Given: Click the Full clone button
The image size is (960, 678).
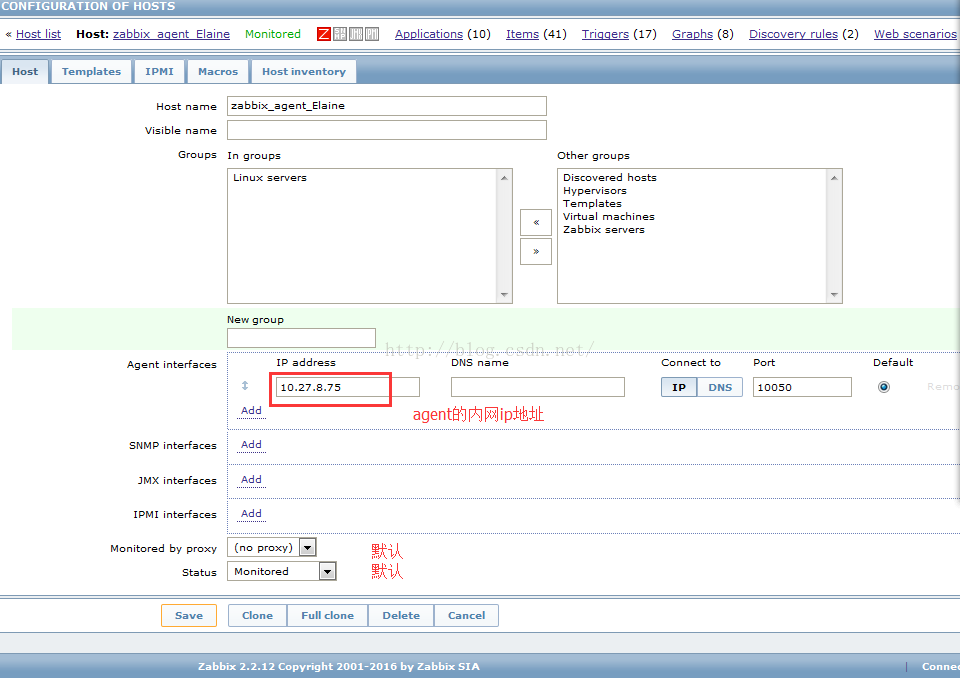Looking at the screenshot, I should (328, 616).
